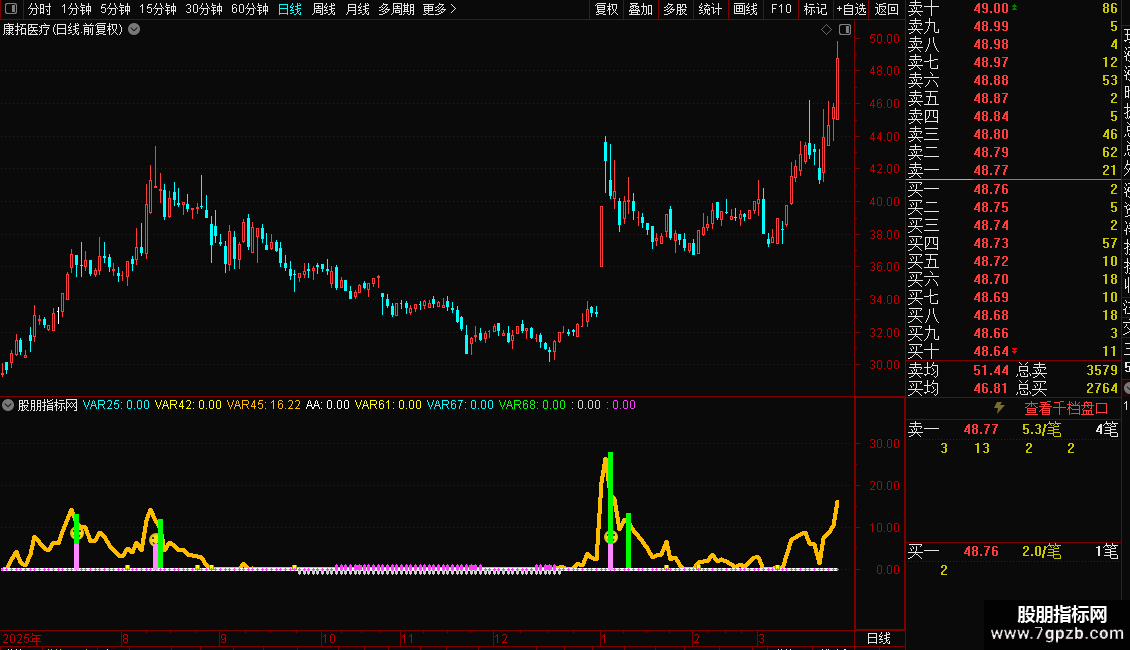Toggle the chart side panel icon
Image resolution: width=1130 pixels, height=650 pixels.
point(845,30)
